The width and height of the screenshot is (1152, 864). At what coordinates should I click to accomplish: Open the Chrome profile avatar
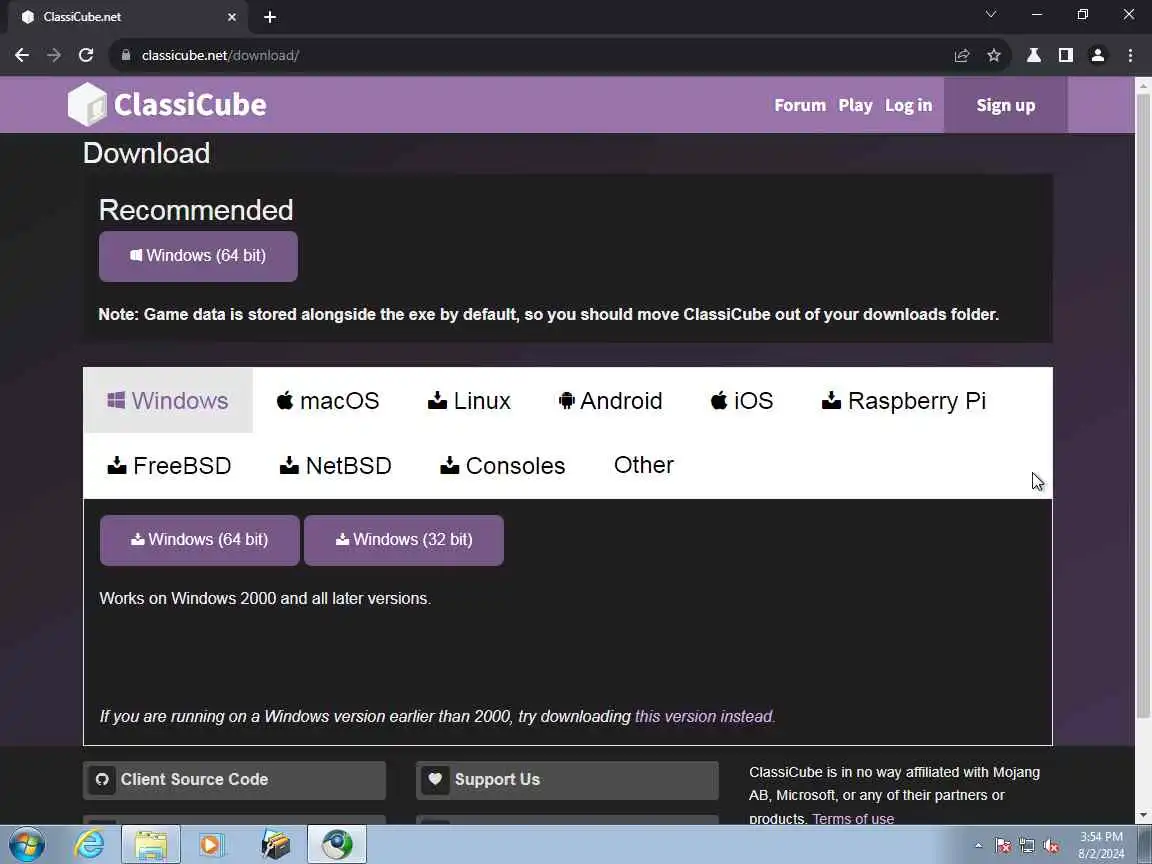click(1098, 55)
